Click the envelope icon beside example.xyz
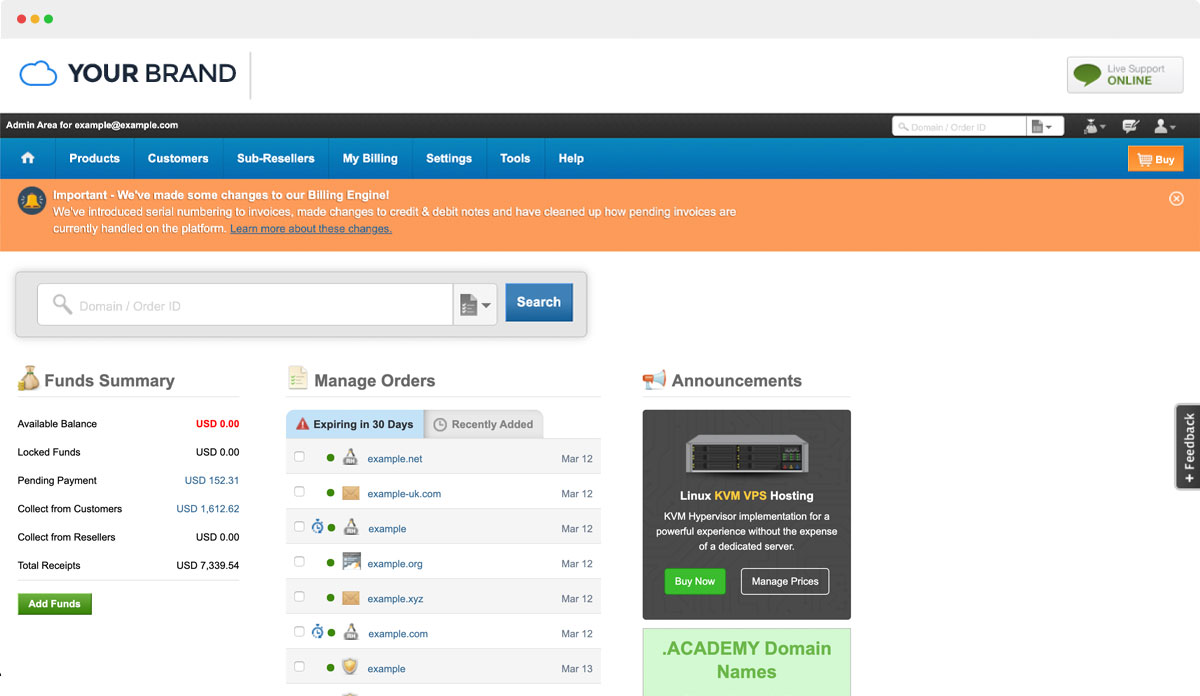Screen dimensions: 1200x696 click(x=350, y=598)
